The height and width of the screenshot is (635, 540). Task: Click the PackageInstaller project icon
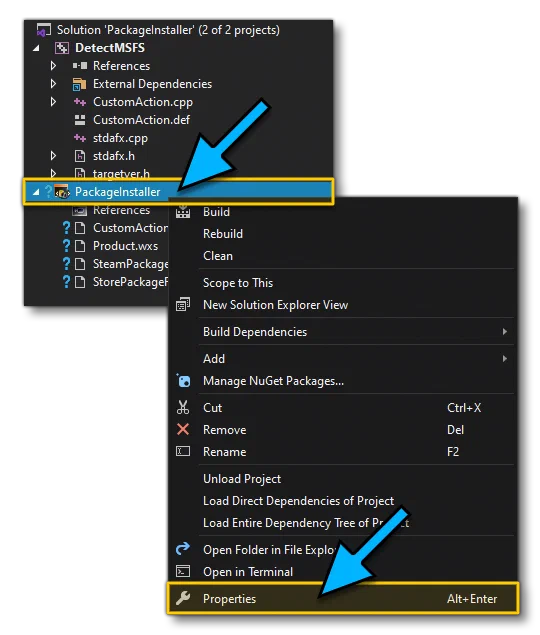tap(62, 192)
